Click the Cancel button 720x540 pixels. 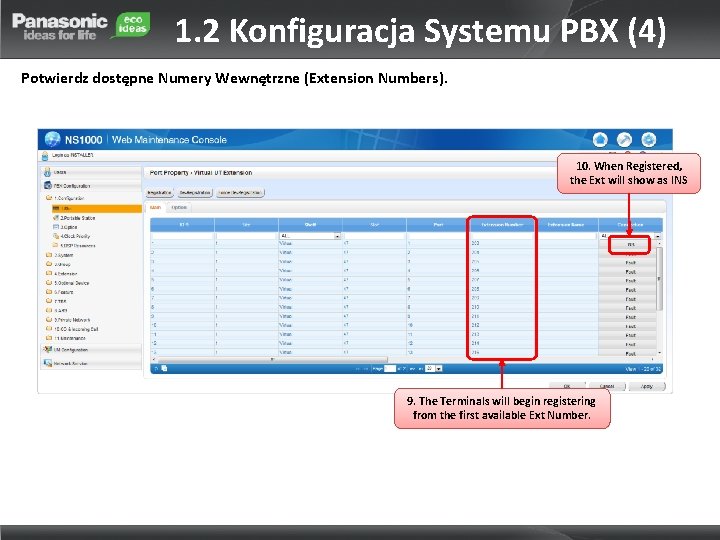tap(607, 386)
